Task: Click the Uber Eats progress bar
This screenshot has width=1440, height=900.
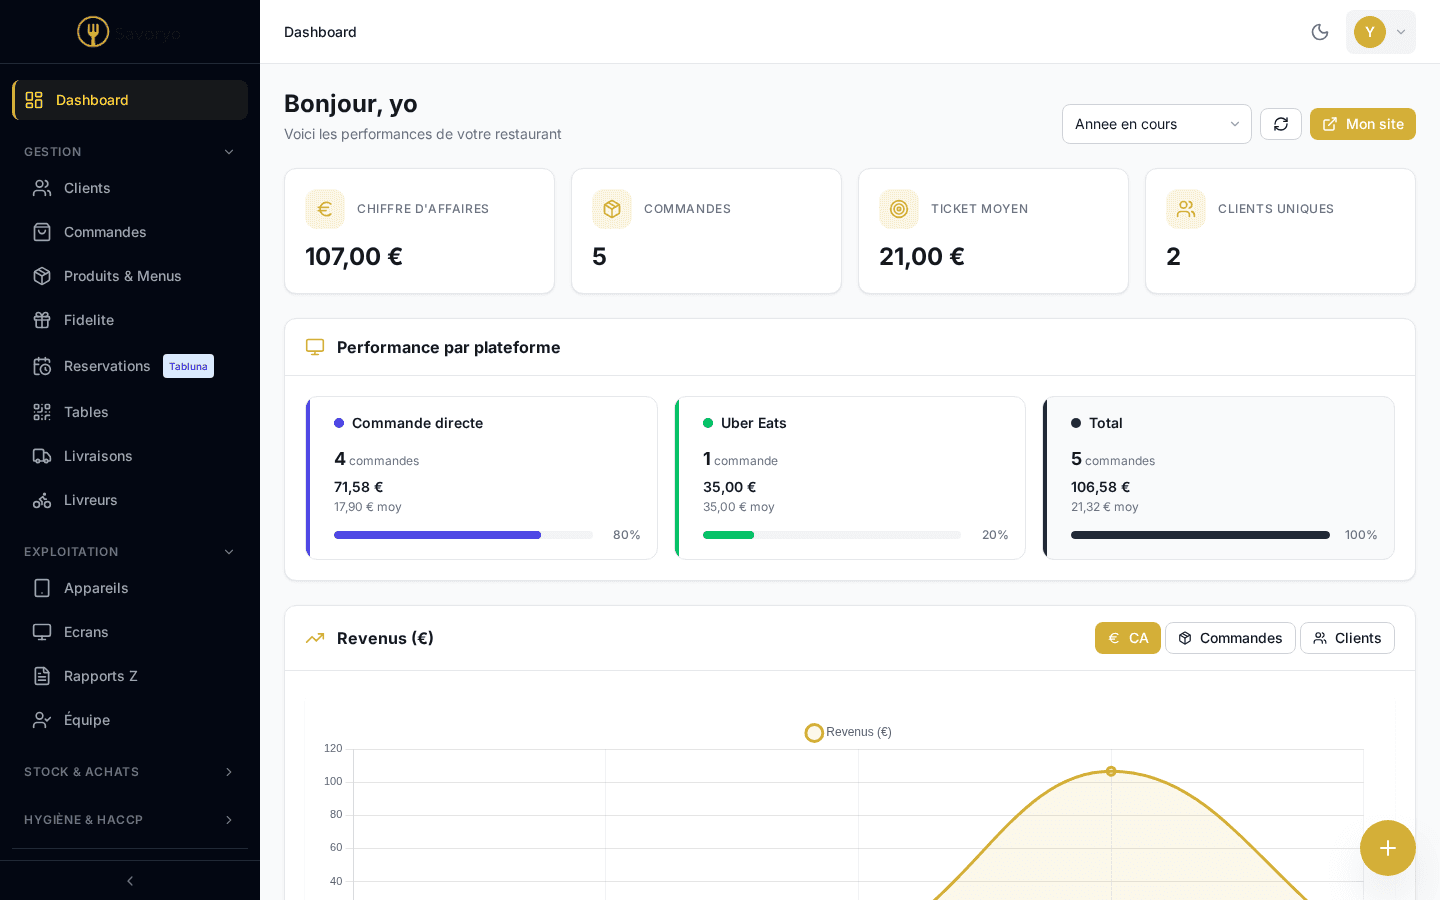Action: pos(832,535)
